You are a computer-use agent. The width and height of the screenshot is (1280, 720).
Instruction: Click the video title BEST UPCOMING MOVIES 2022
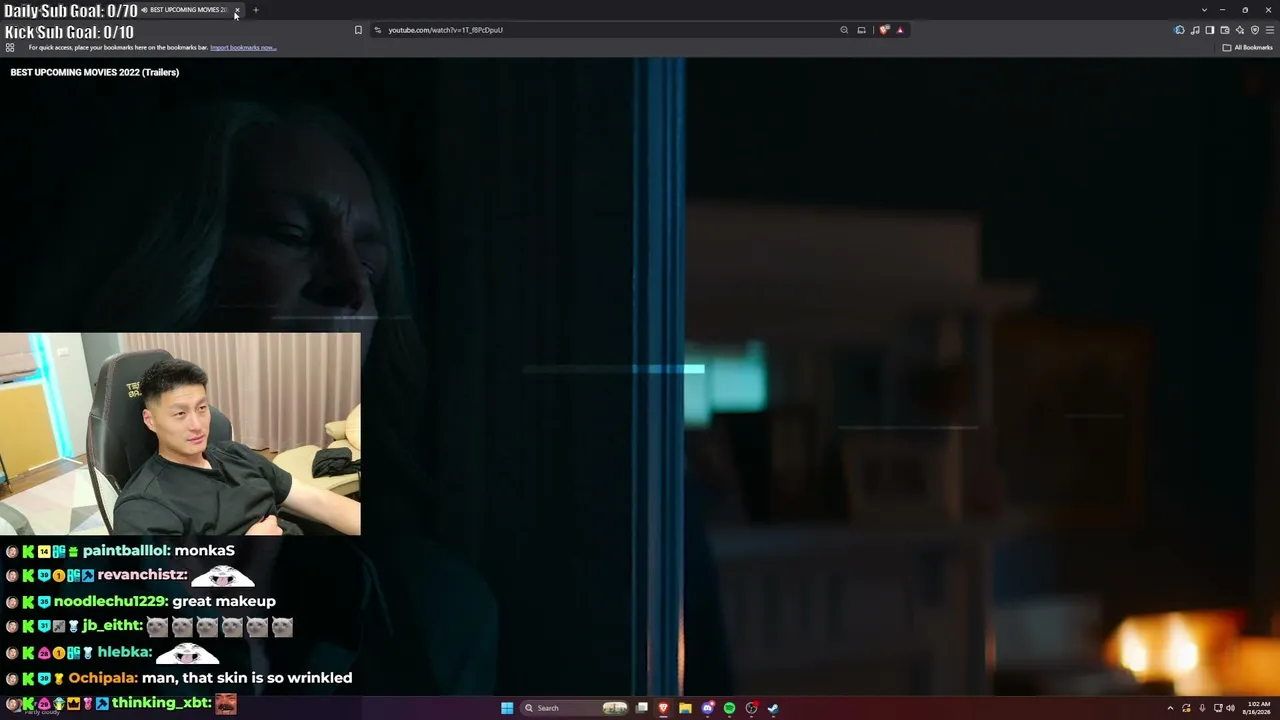[95, 72]
